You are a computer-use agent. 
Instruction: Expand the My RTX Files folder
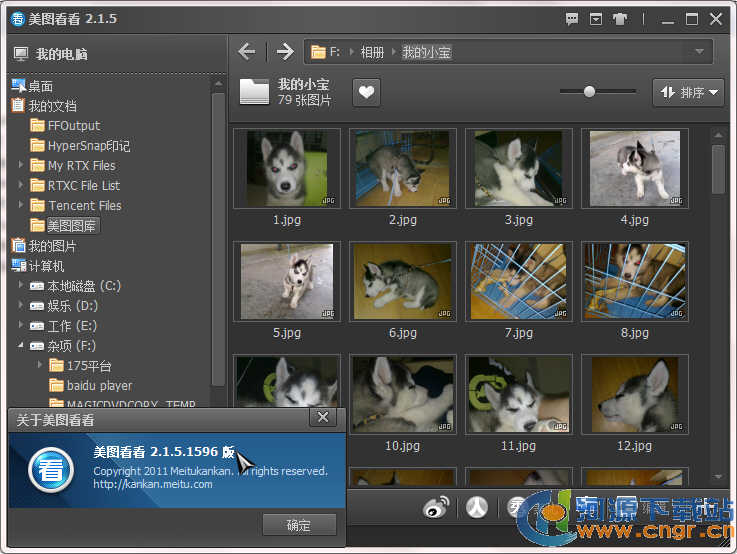22,166
